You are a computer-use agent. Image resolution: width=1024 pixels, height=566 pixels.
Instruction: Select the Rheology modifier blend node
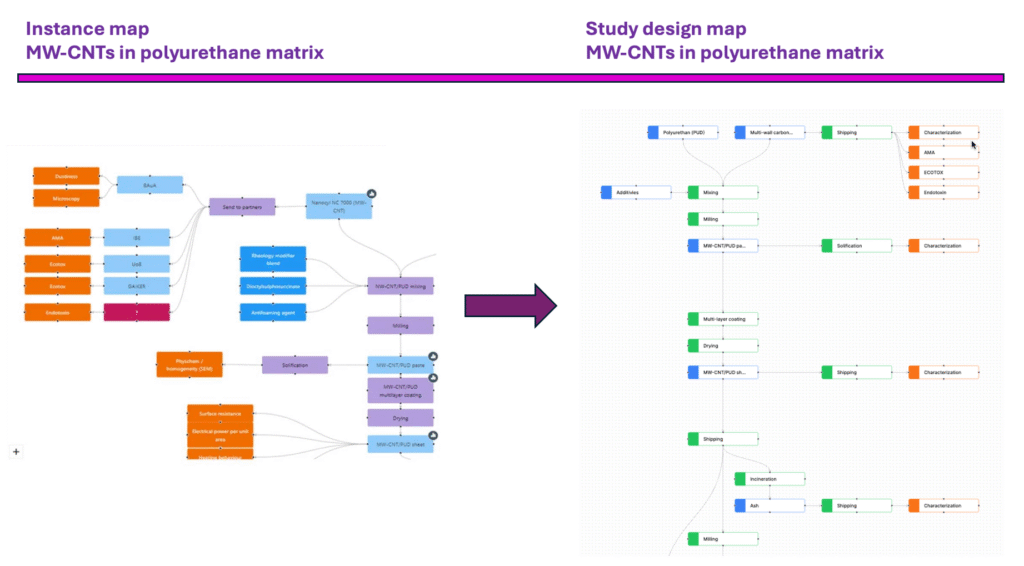click(273, 259)
